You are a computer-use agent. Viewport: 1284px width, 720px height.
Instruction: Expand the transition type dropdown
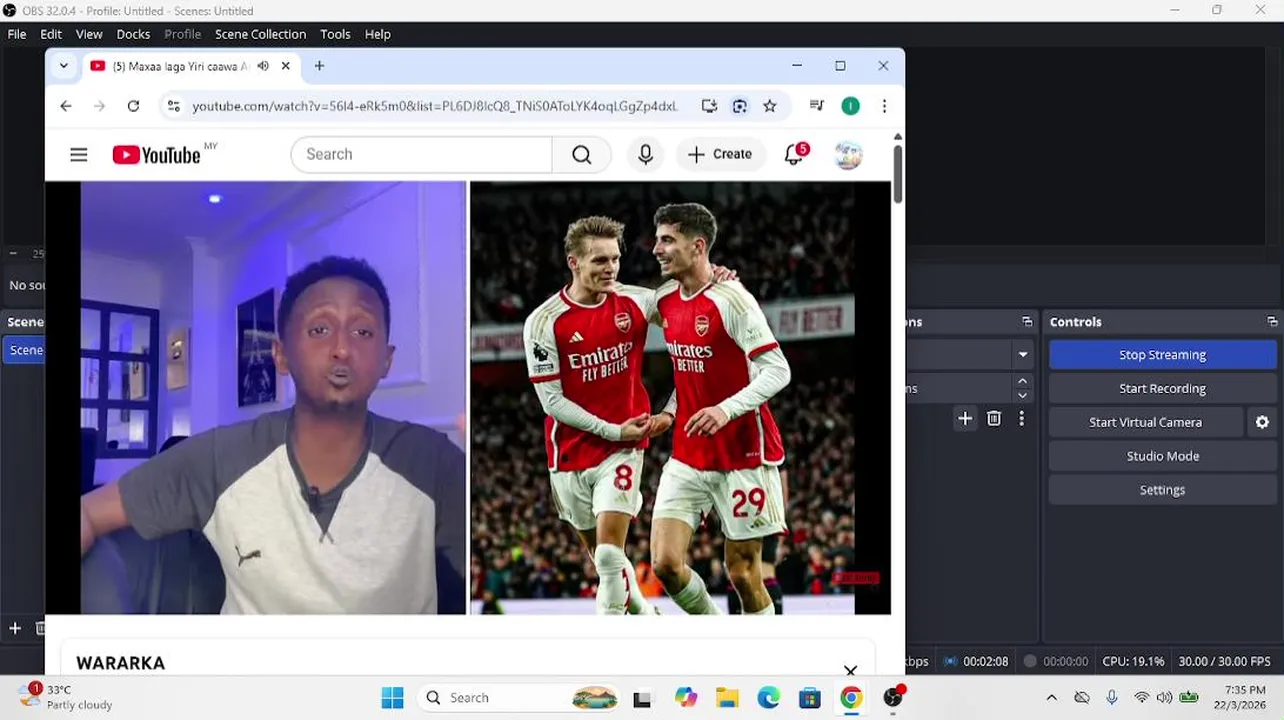click(x=1023, y=355)
